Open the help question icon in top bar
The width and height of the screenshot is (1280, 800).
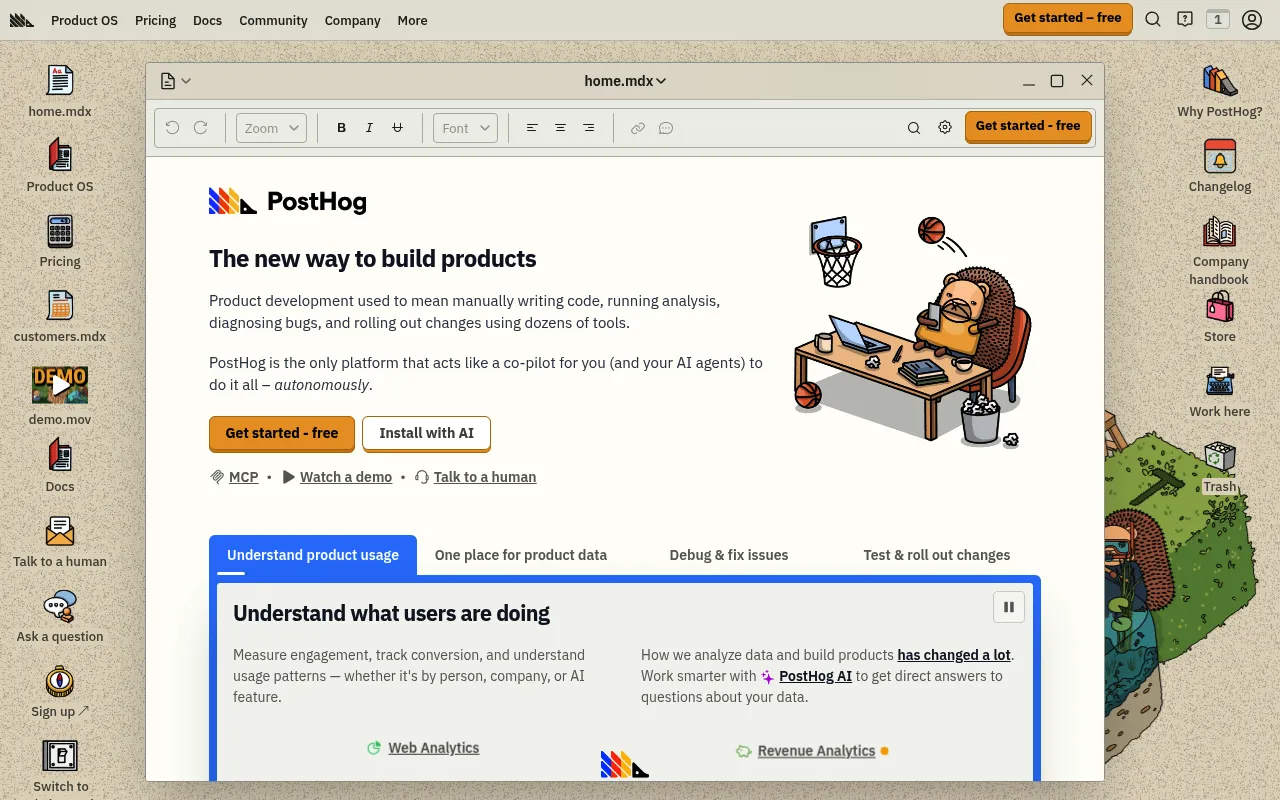1185,19
